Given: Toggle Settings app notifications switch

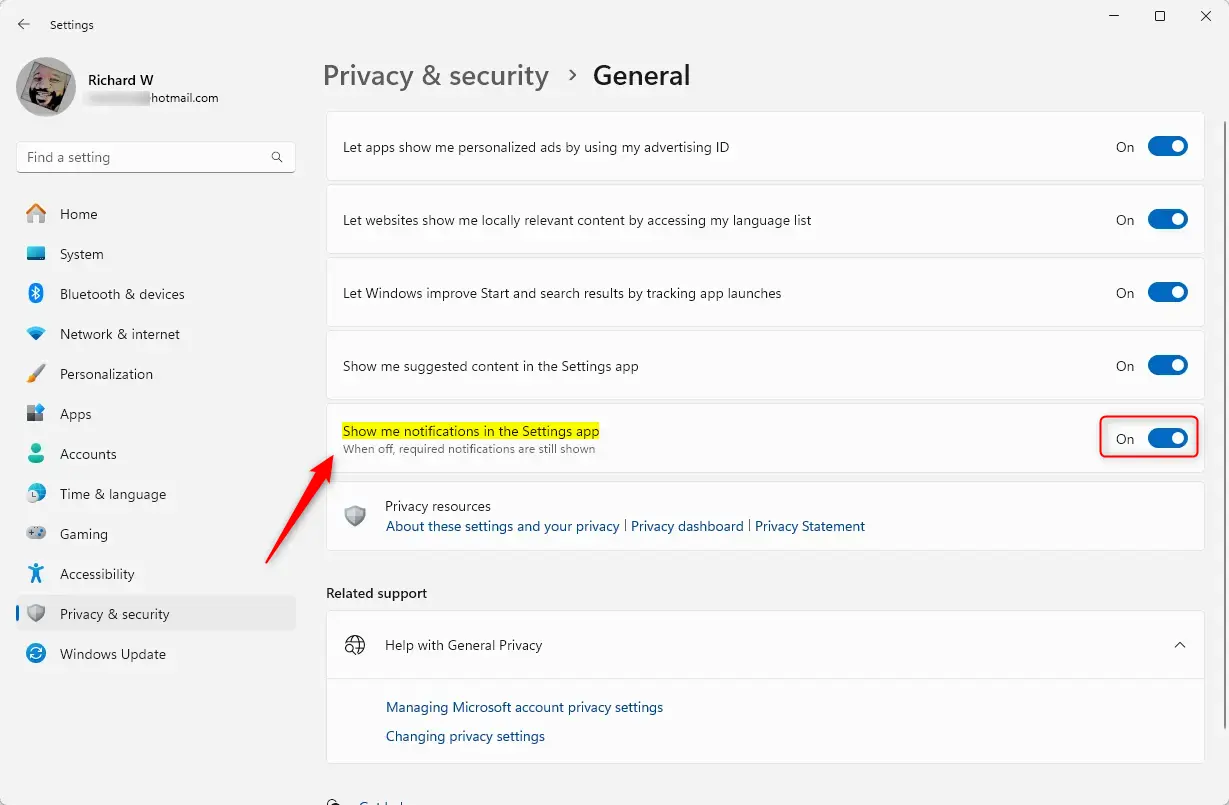Looking at the screenshot, I should tap(1167, 438).
